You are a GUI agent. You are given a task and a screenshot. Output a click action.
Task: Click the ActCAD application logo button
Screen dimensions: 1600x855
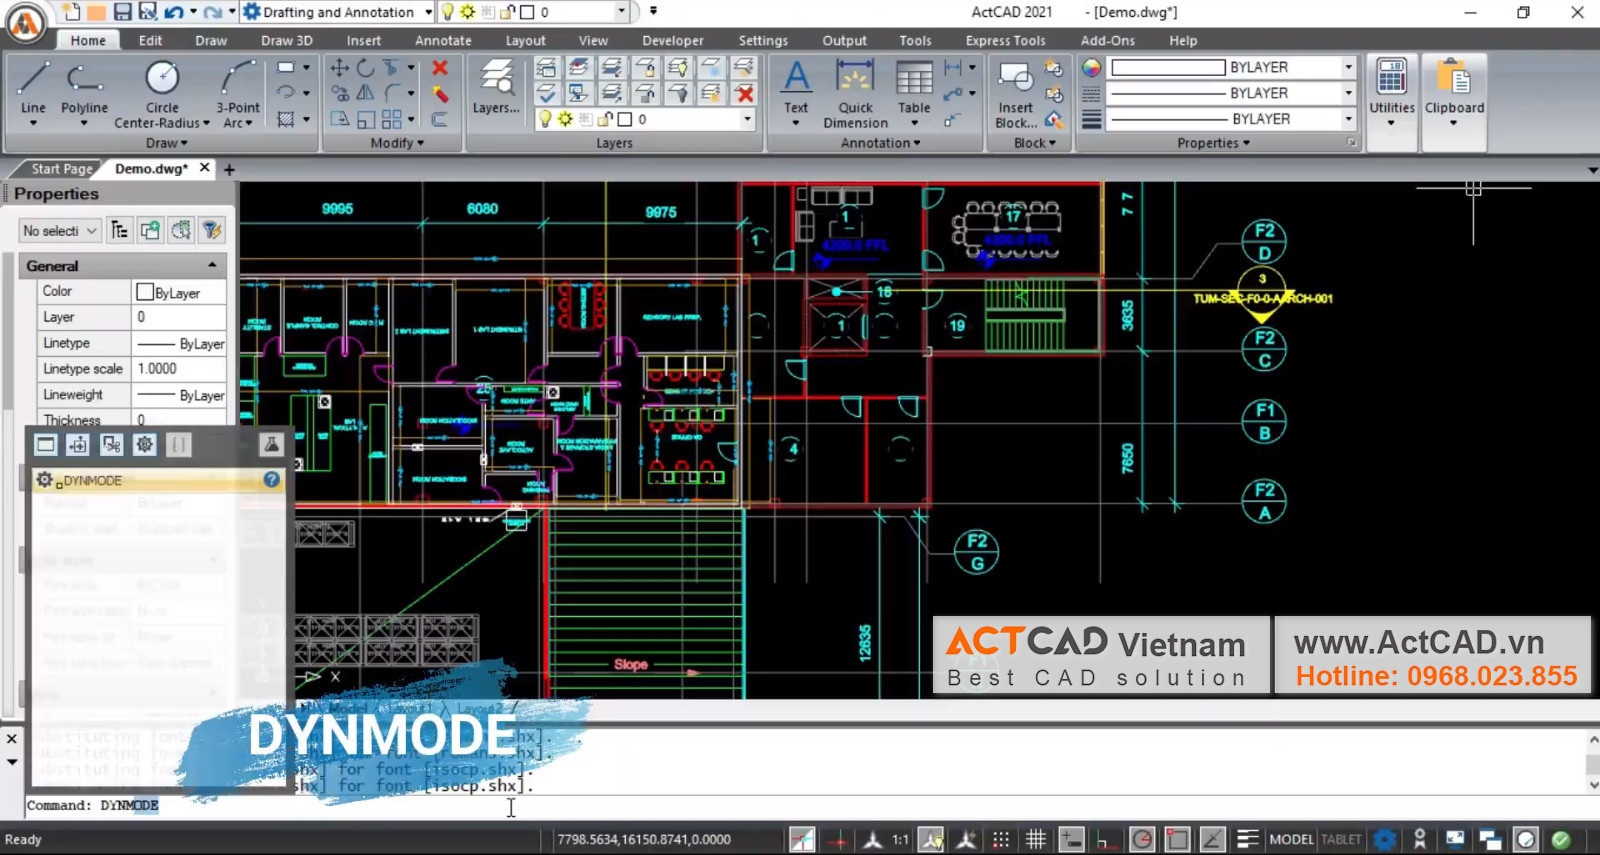coord(26,22)
